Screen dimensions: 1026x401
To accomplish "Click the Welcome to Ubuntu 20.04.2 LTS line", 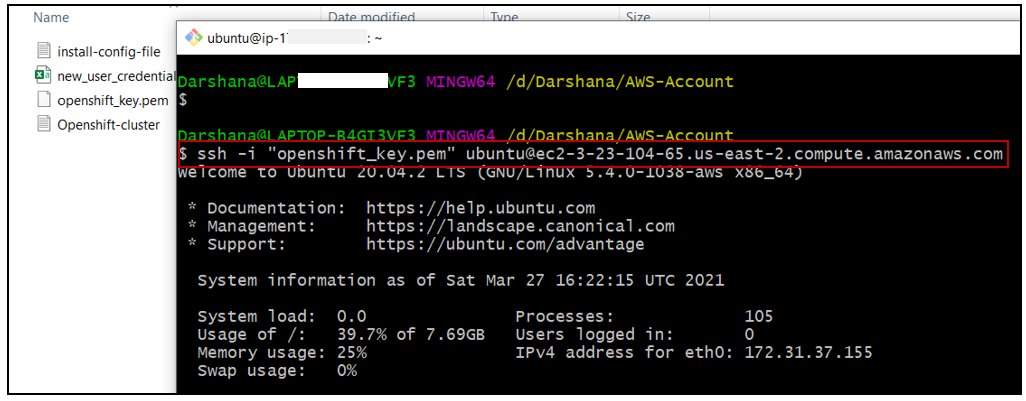I will point(490,173).
